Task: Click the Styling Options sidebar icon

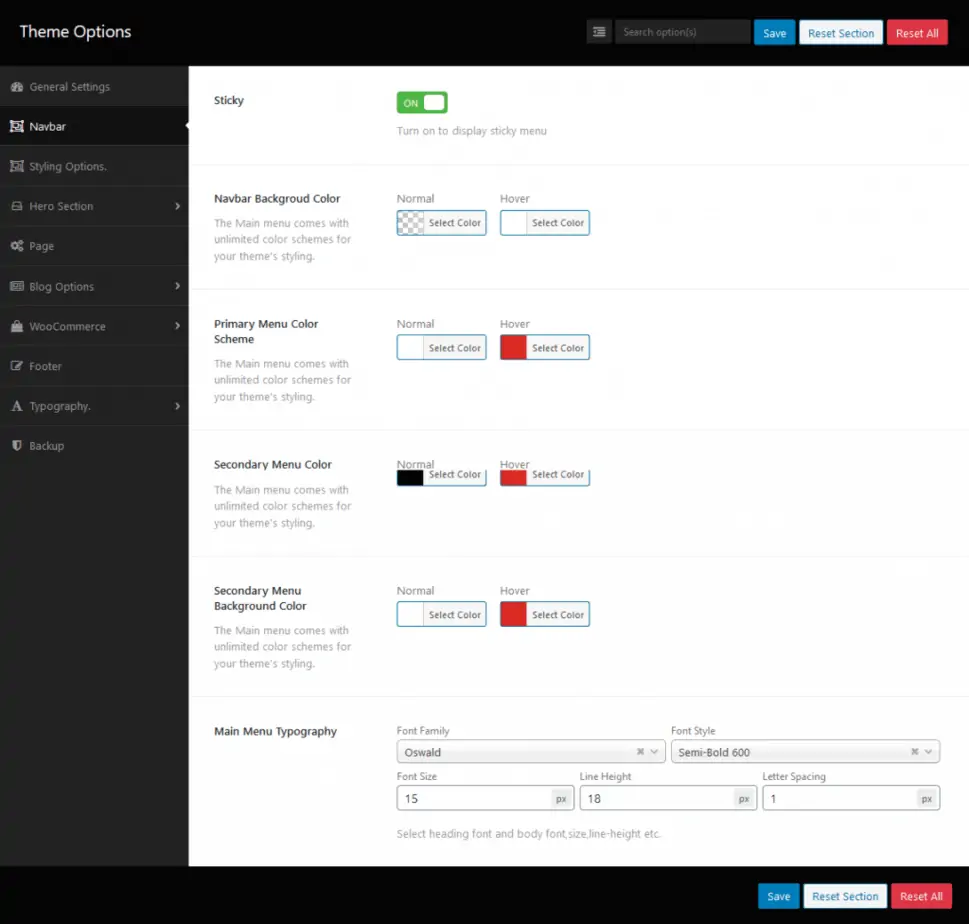Action: point(17,166)
